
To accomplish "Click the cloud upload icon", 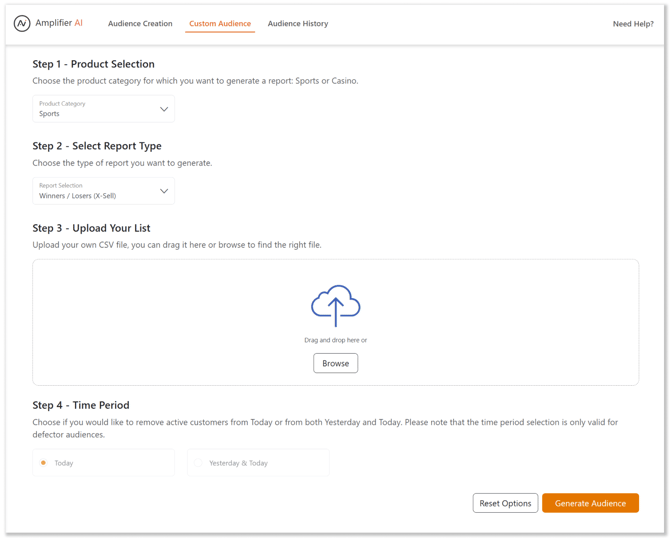I will tap(335, 306).
